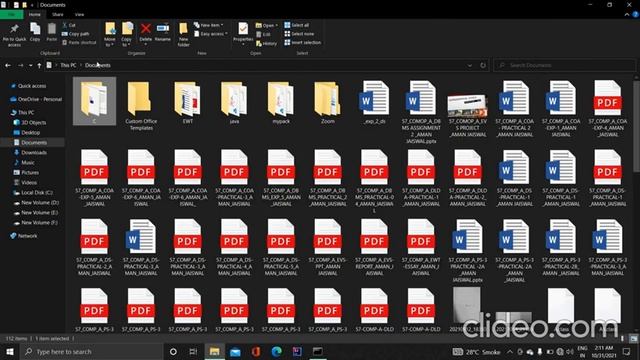The image size is (640, 360).
Task: Select Videos in sidebar
Action: (x=29, y=182)
